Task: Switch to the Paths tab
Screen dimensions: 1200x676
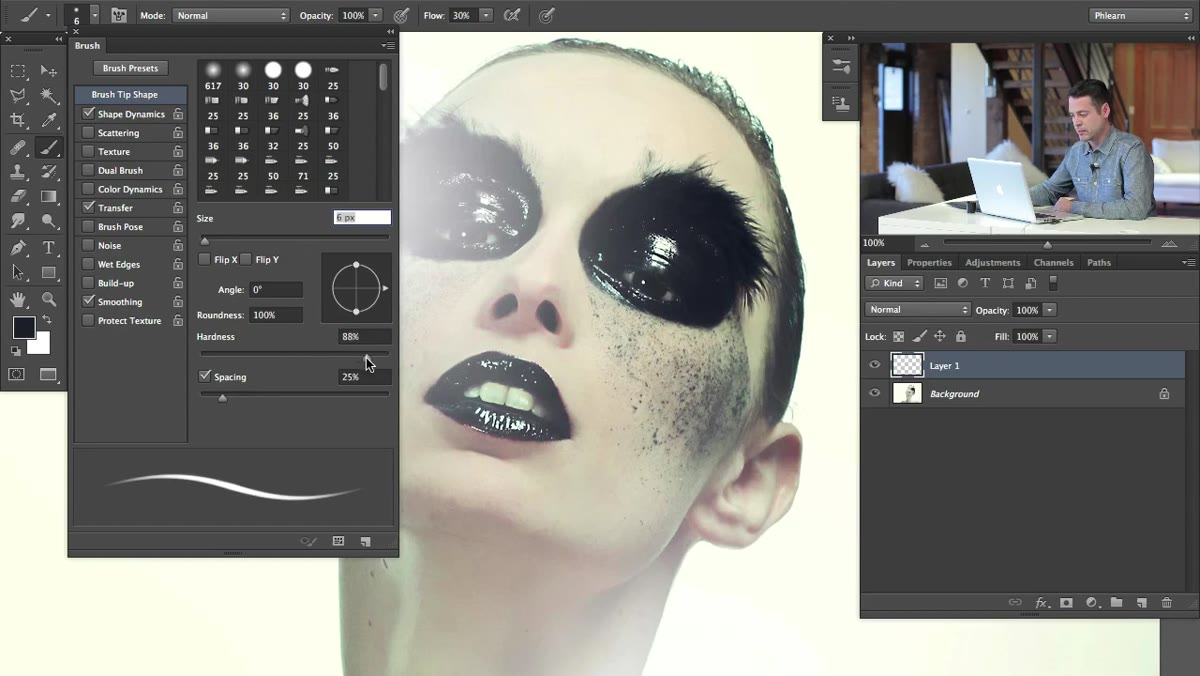Action: (x=1099, y=262)
